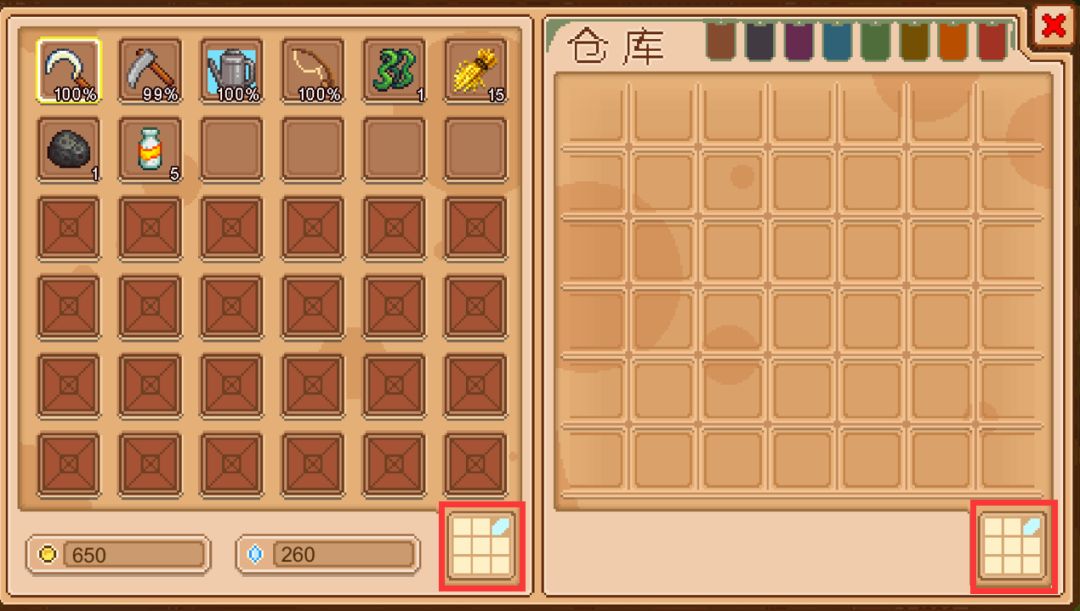Select the fishing rod item

[313, 71]
